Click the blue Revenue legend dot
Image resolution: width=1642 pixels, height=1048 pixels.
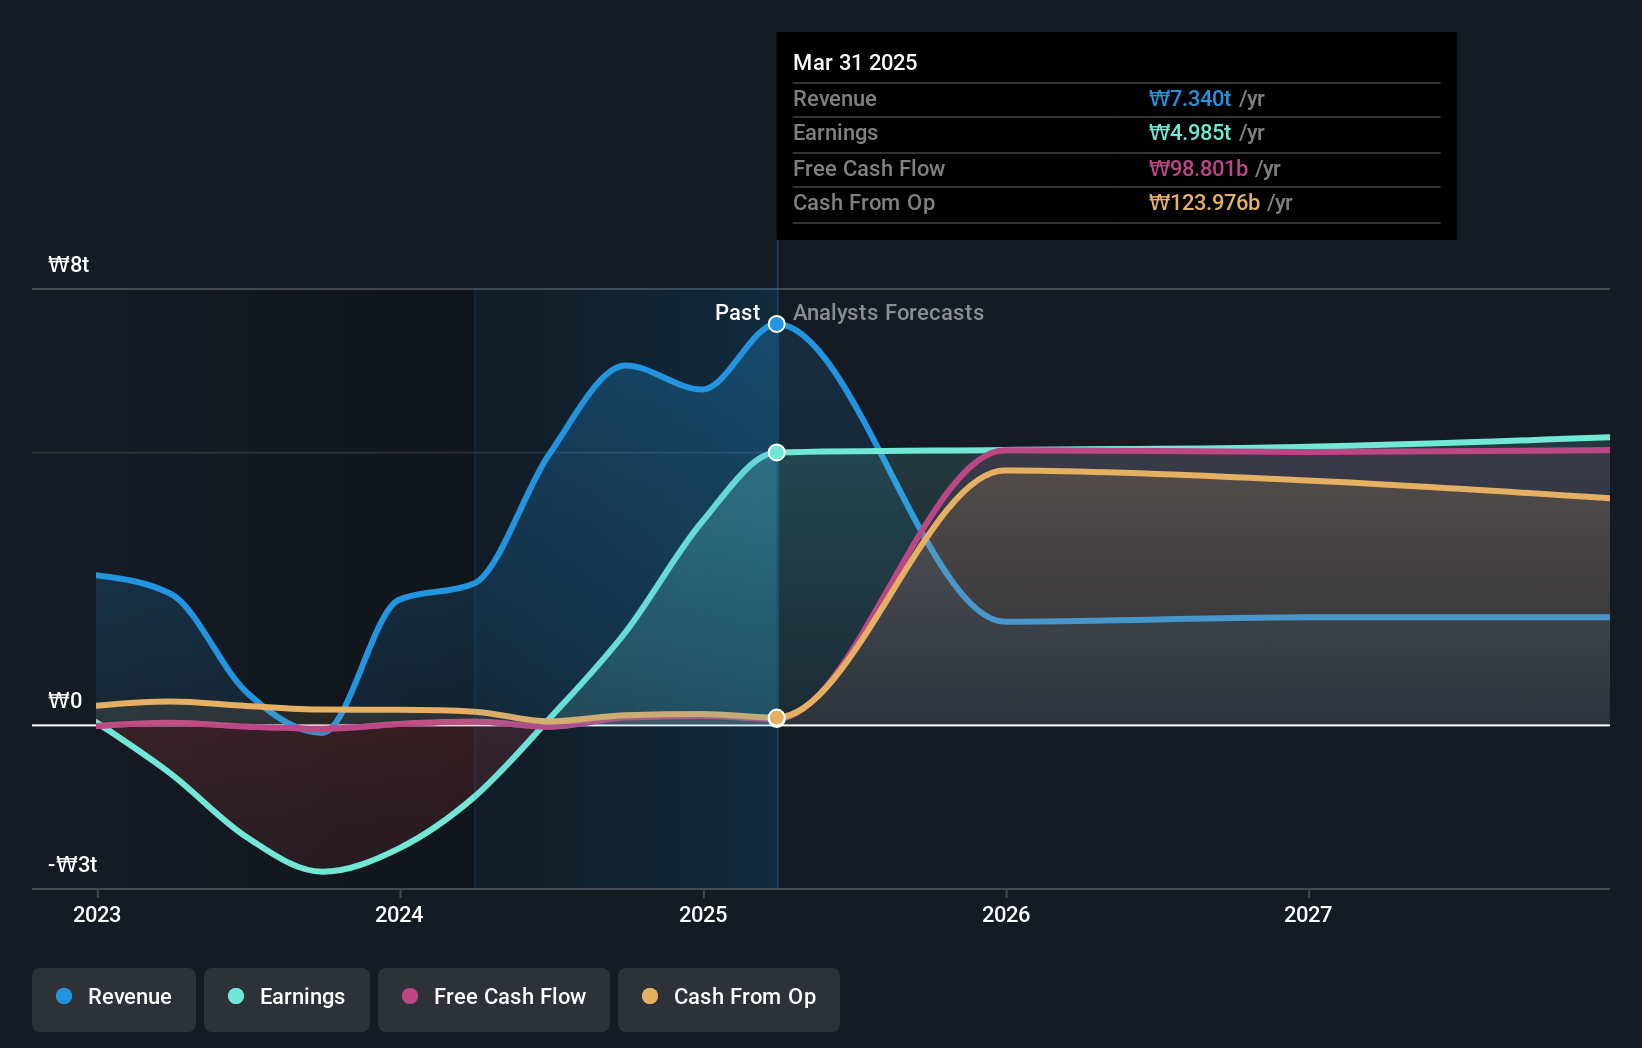click(64, 996)
